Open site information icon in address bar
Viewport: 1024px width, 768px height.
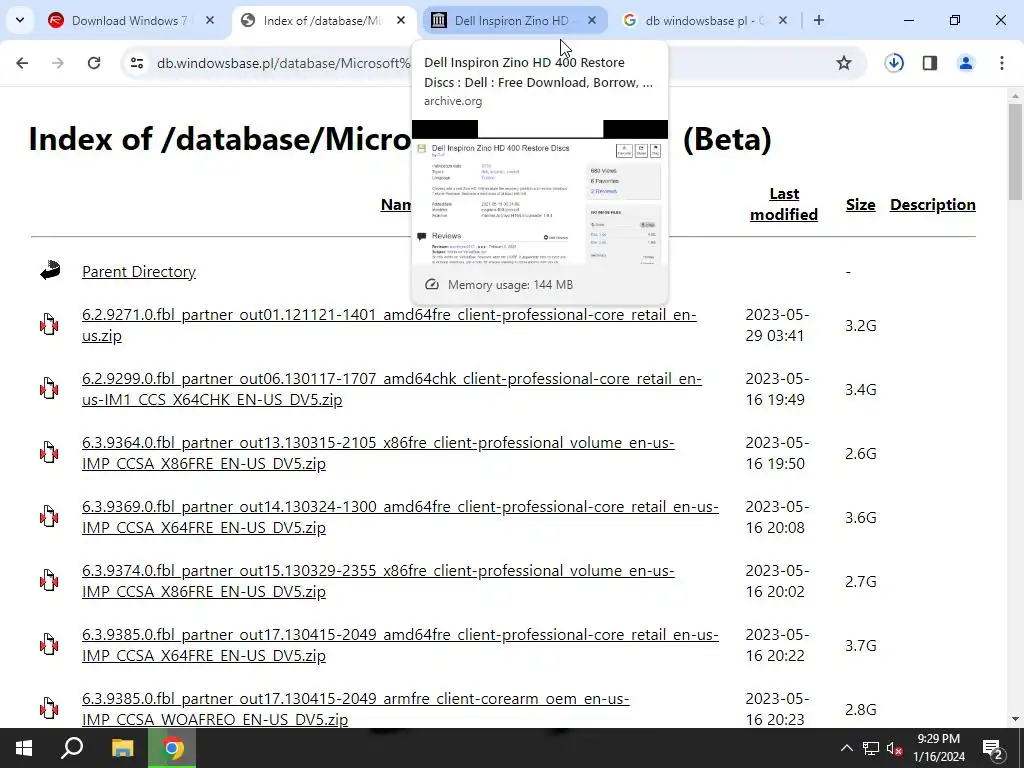tap(136, 63)
